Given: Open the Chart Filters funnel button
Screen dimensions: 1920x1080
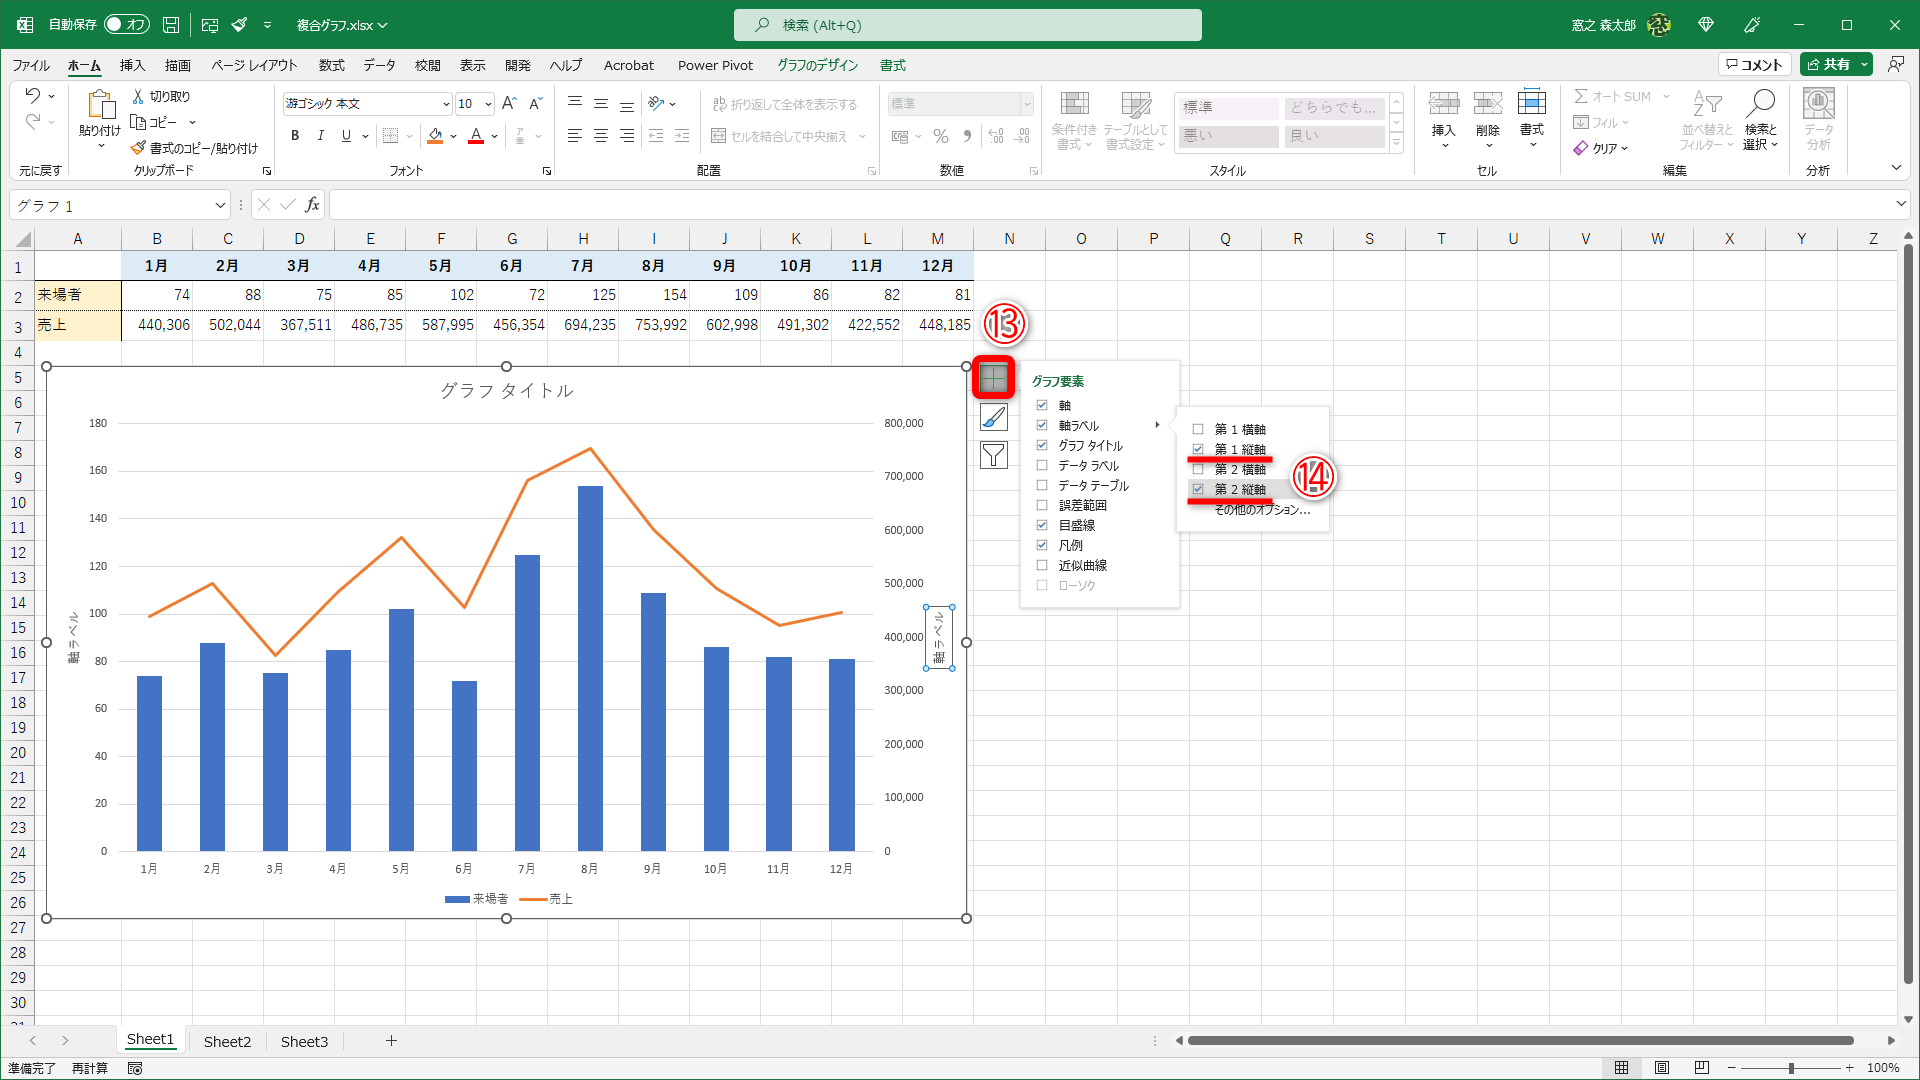Looking at the screenshot, I should click(x=993, y=456).
